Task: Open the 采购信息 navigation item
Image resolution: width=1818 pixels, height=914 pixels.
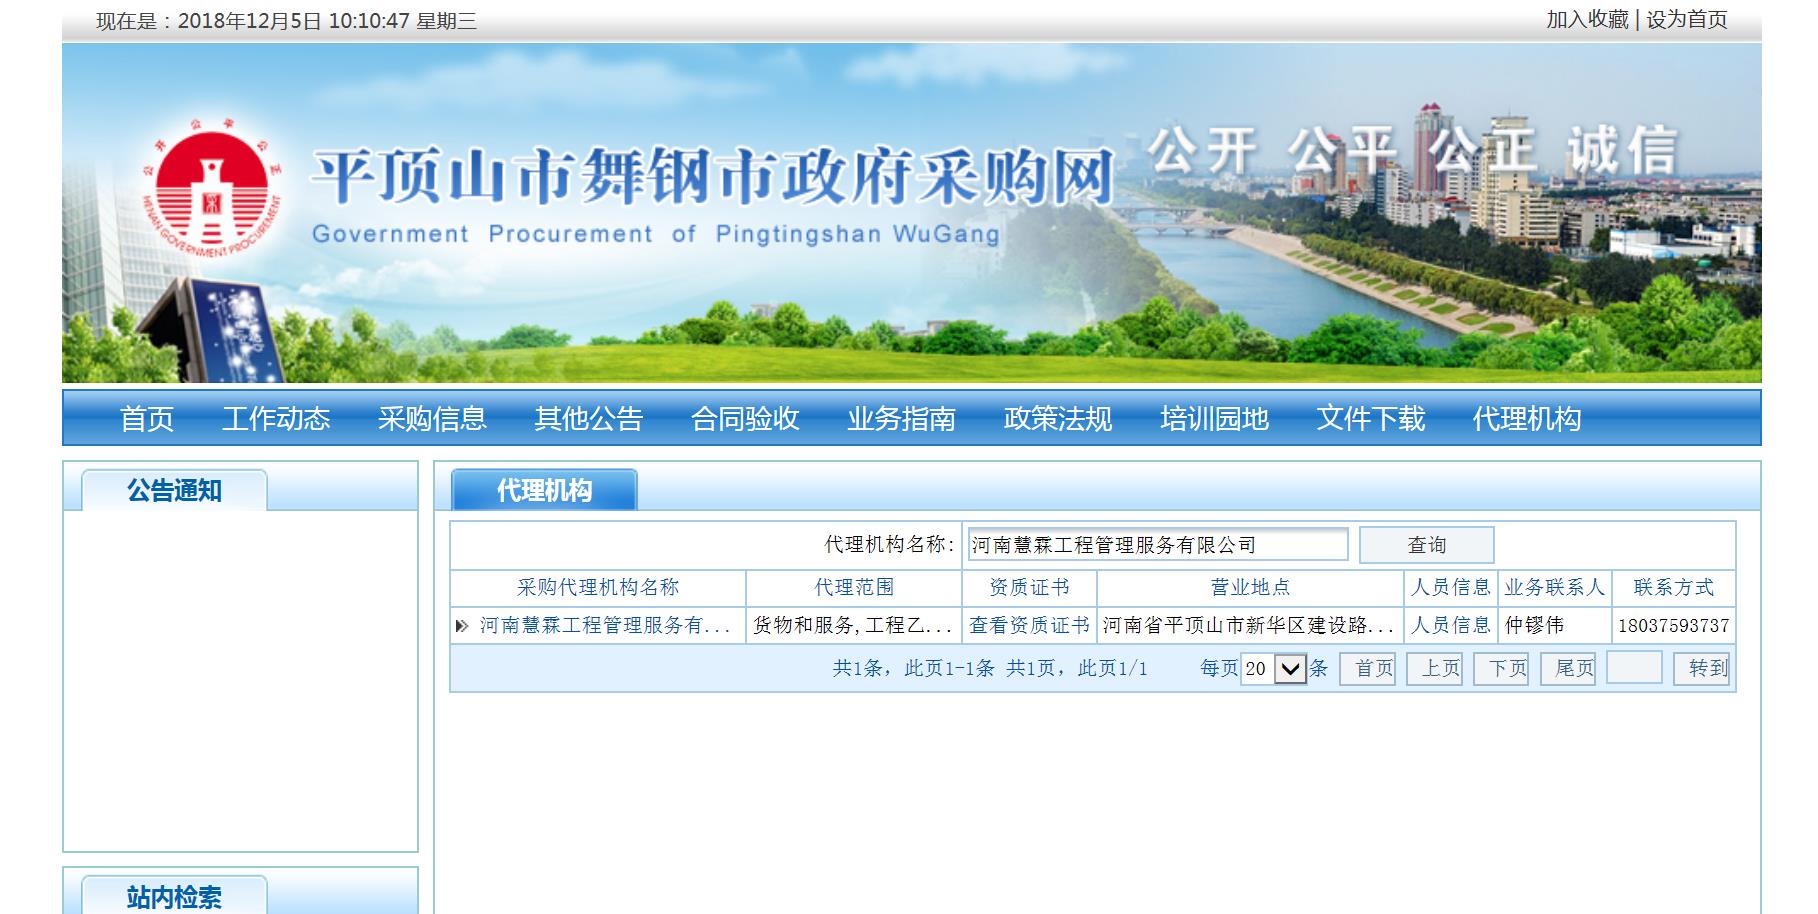Action: click(432, 418)
